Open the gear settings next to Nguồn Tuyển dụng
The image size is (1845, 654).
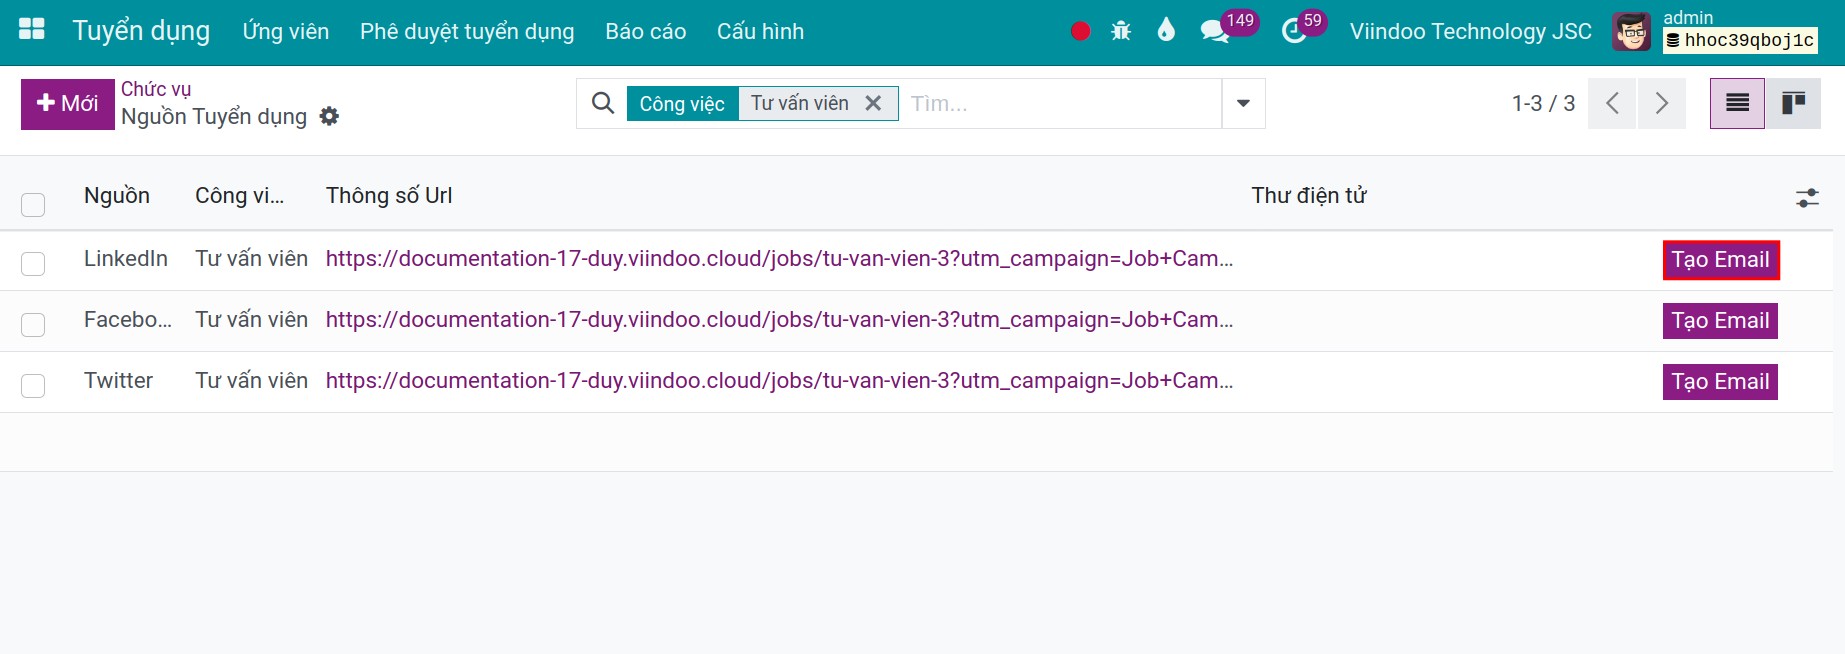point(329,117)
